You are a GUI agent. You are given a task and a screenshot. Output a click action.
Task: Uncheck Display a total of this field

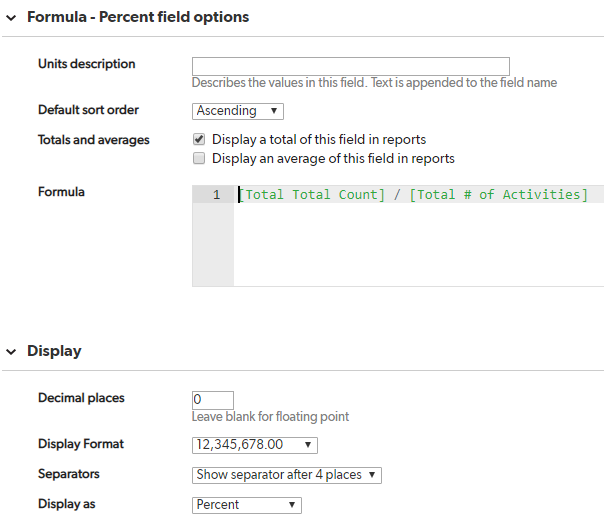199,139
